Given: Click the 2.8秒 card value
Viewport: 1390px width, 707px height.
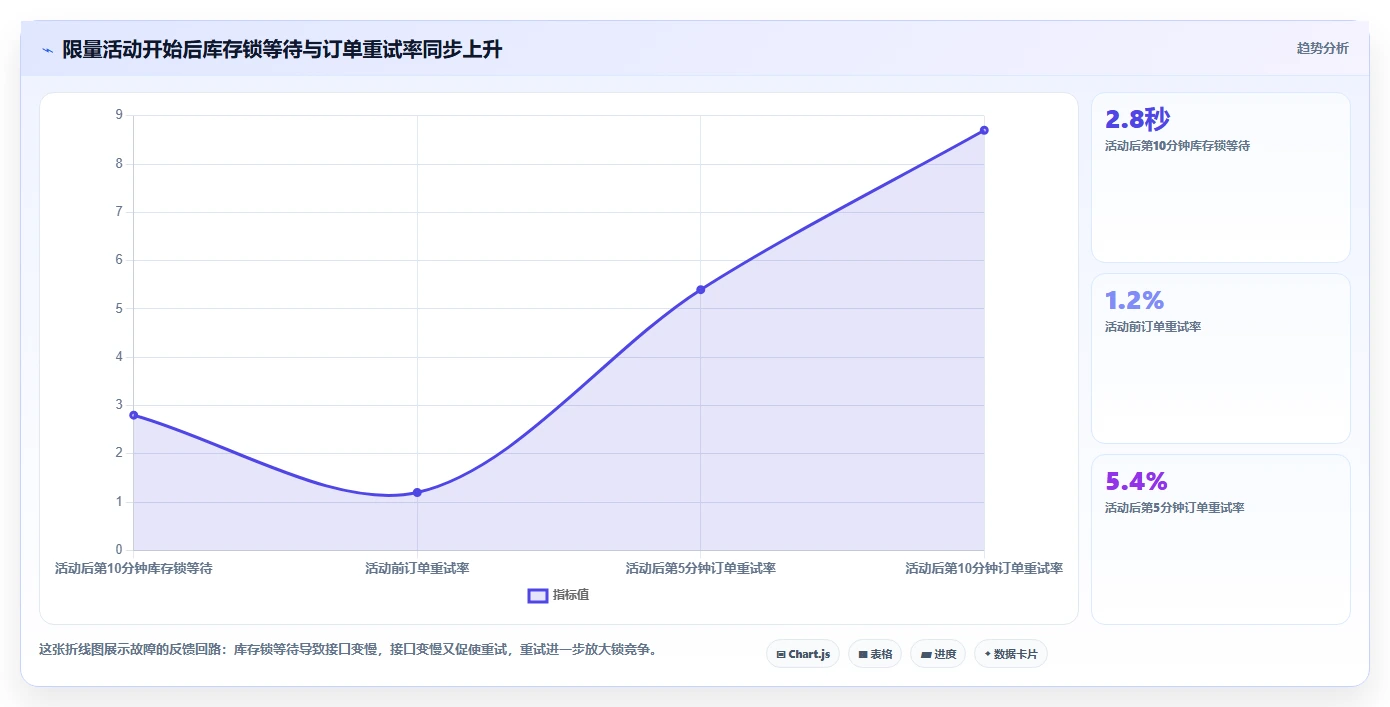Looking at the screenshot, I should click(x=1137, y=119).
